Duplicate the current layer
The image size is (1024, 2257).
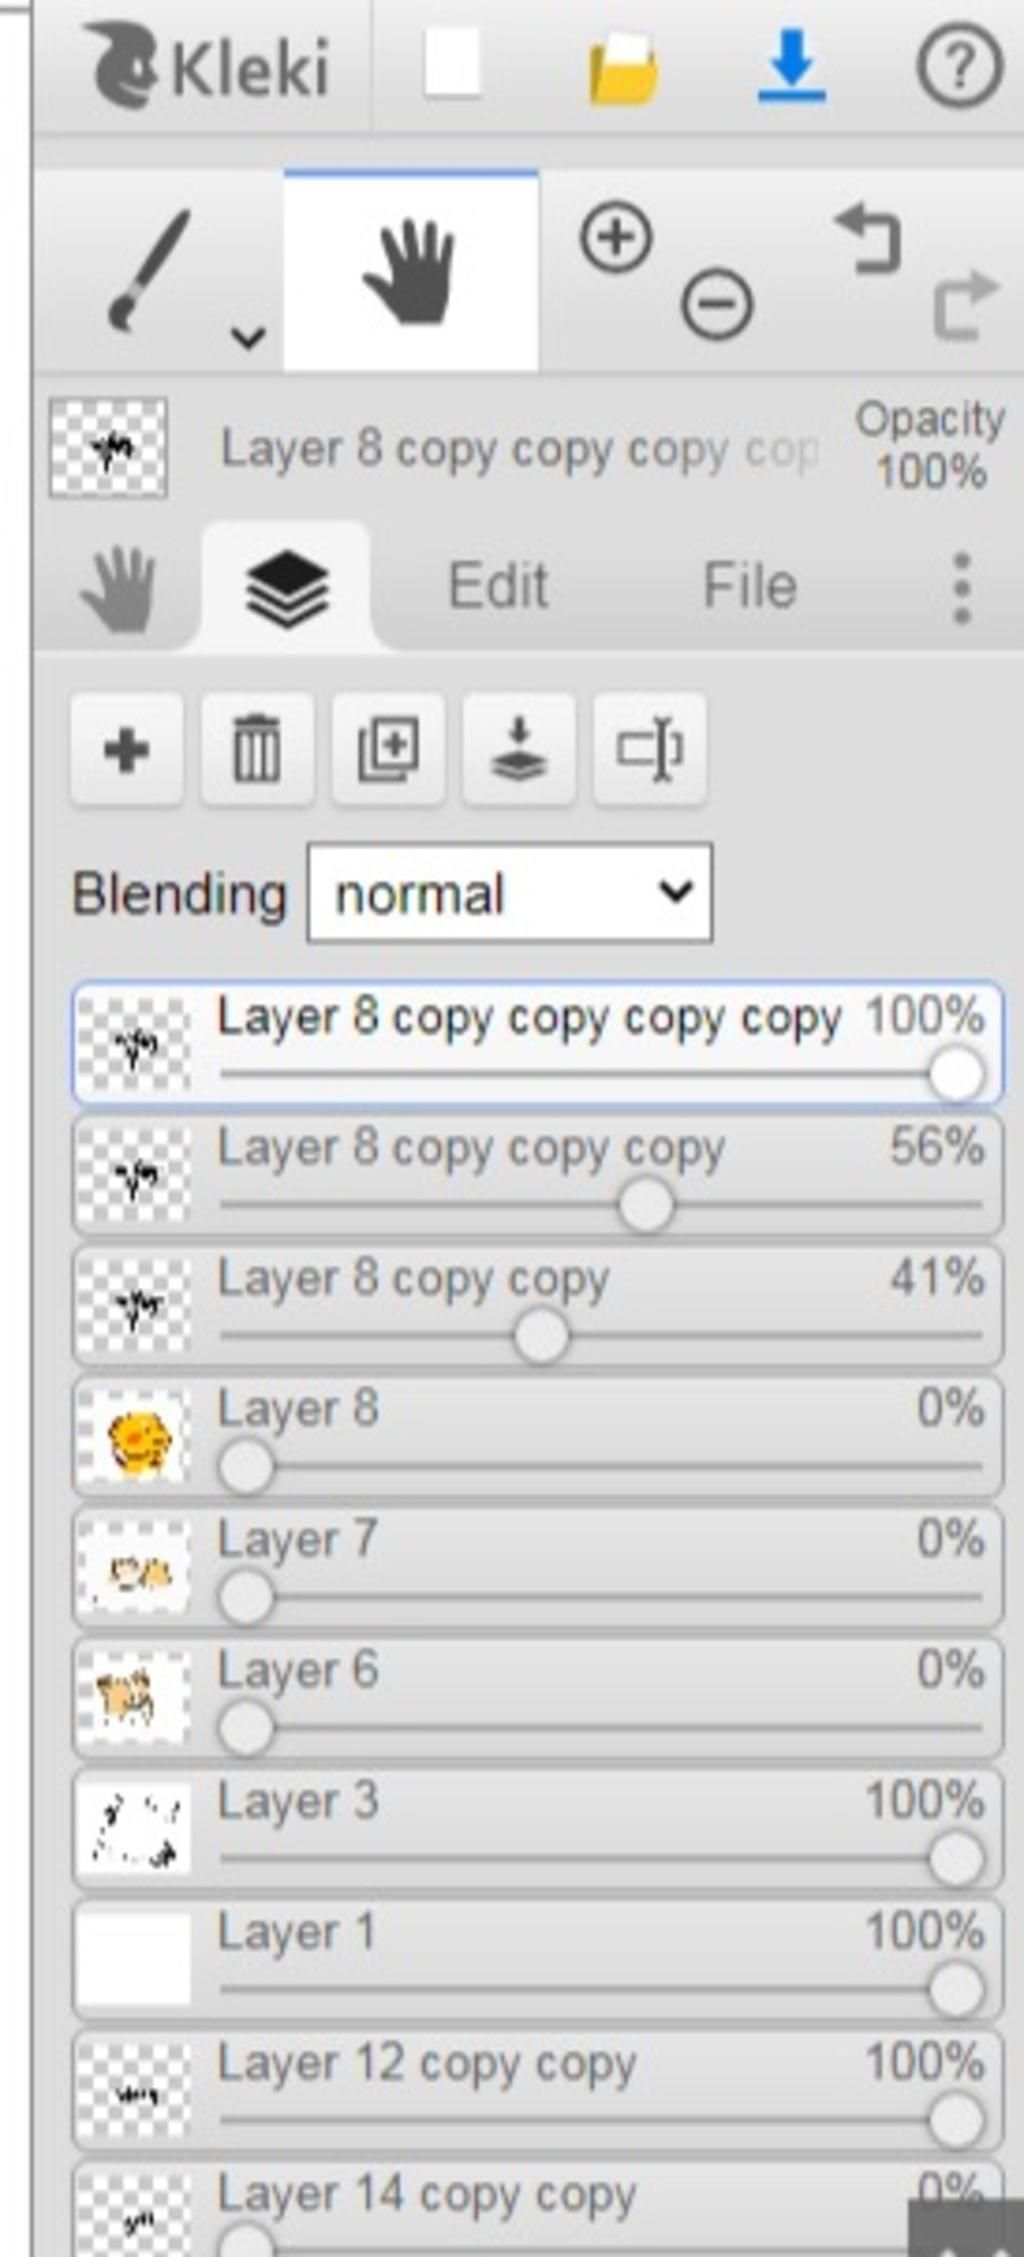[388, 749]
